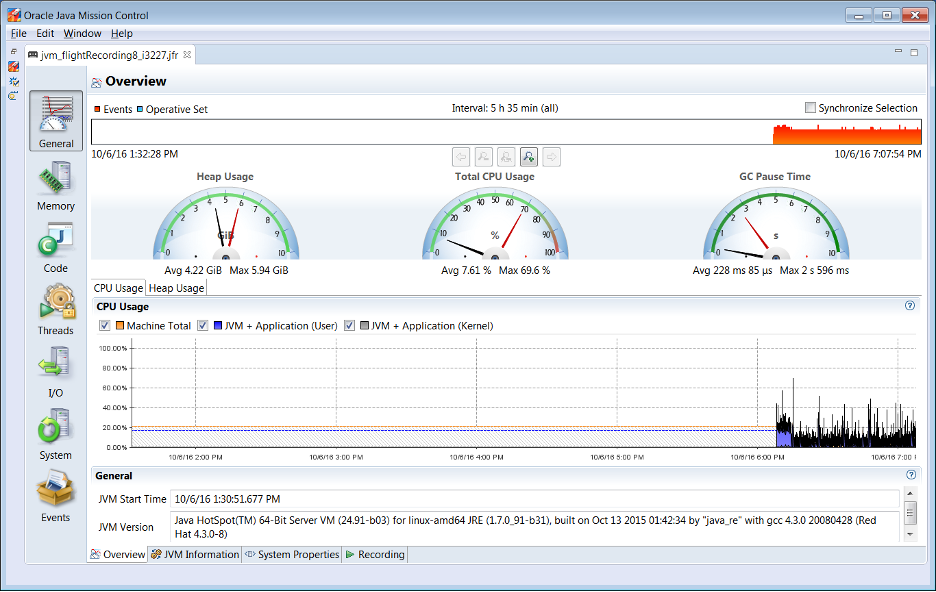
Task: Switch to Recording tab
Action: click(x=375, y=554)
